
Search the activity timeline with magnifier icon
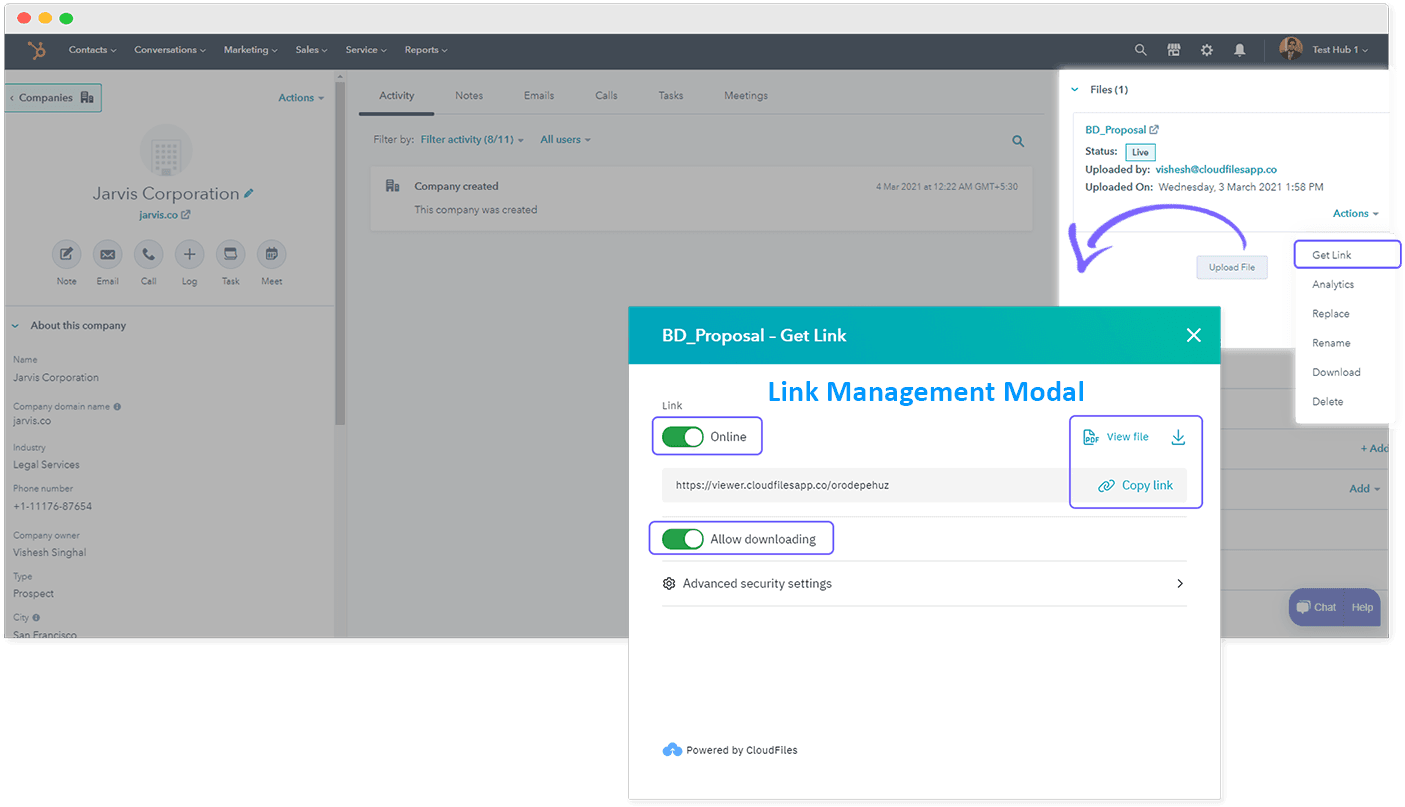click(x=1018, y=141)
